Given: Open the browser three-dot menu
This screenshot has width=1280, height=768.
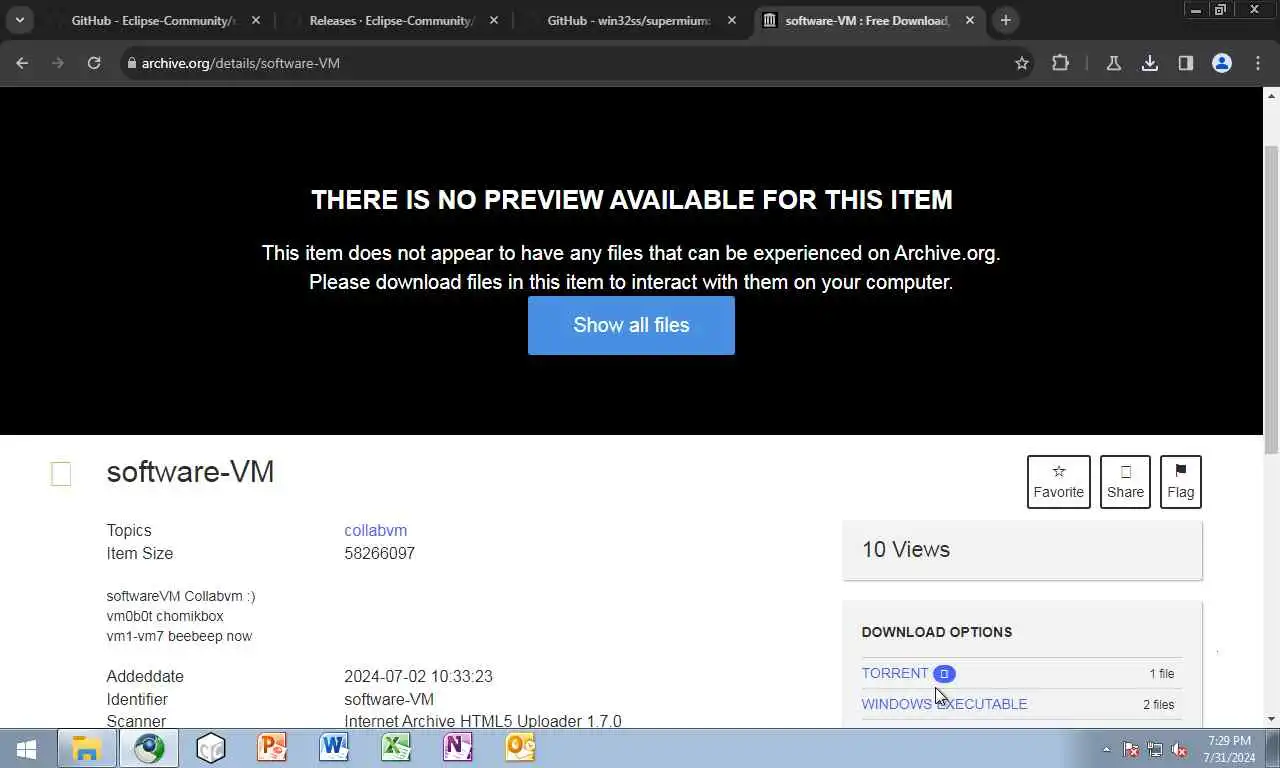Looking at the screenshot, I should [1258, 63].
